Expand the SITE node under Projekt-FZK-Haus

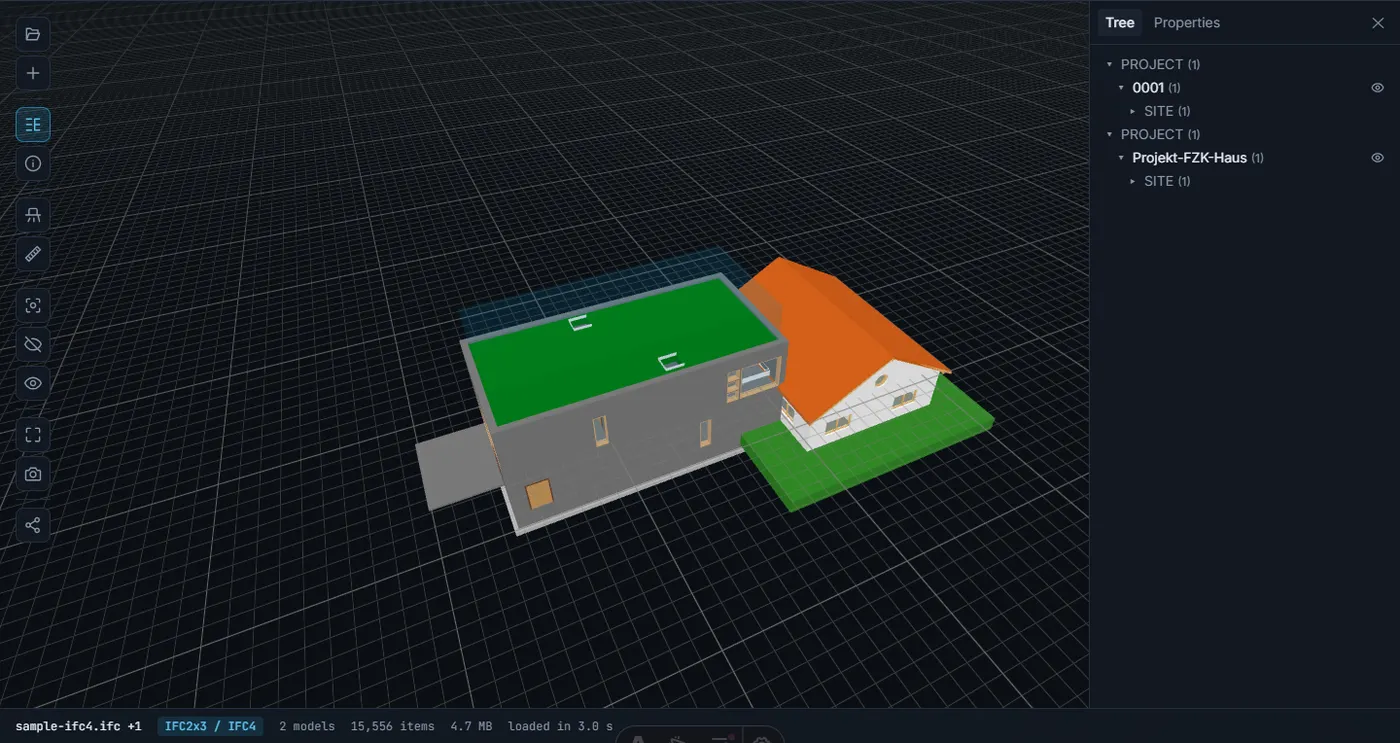tap(1132, 181)
